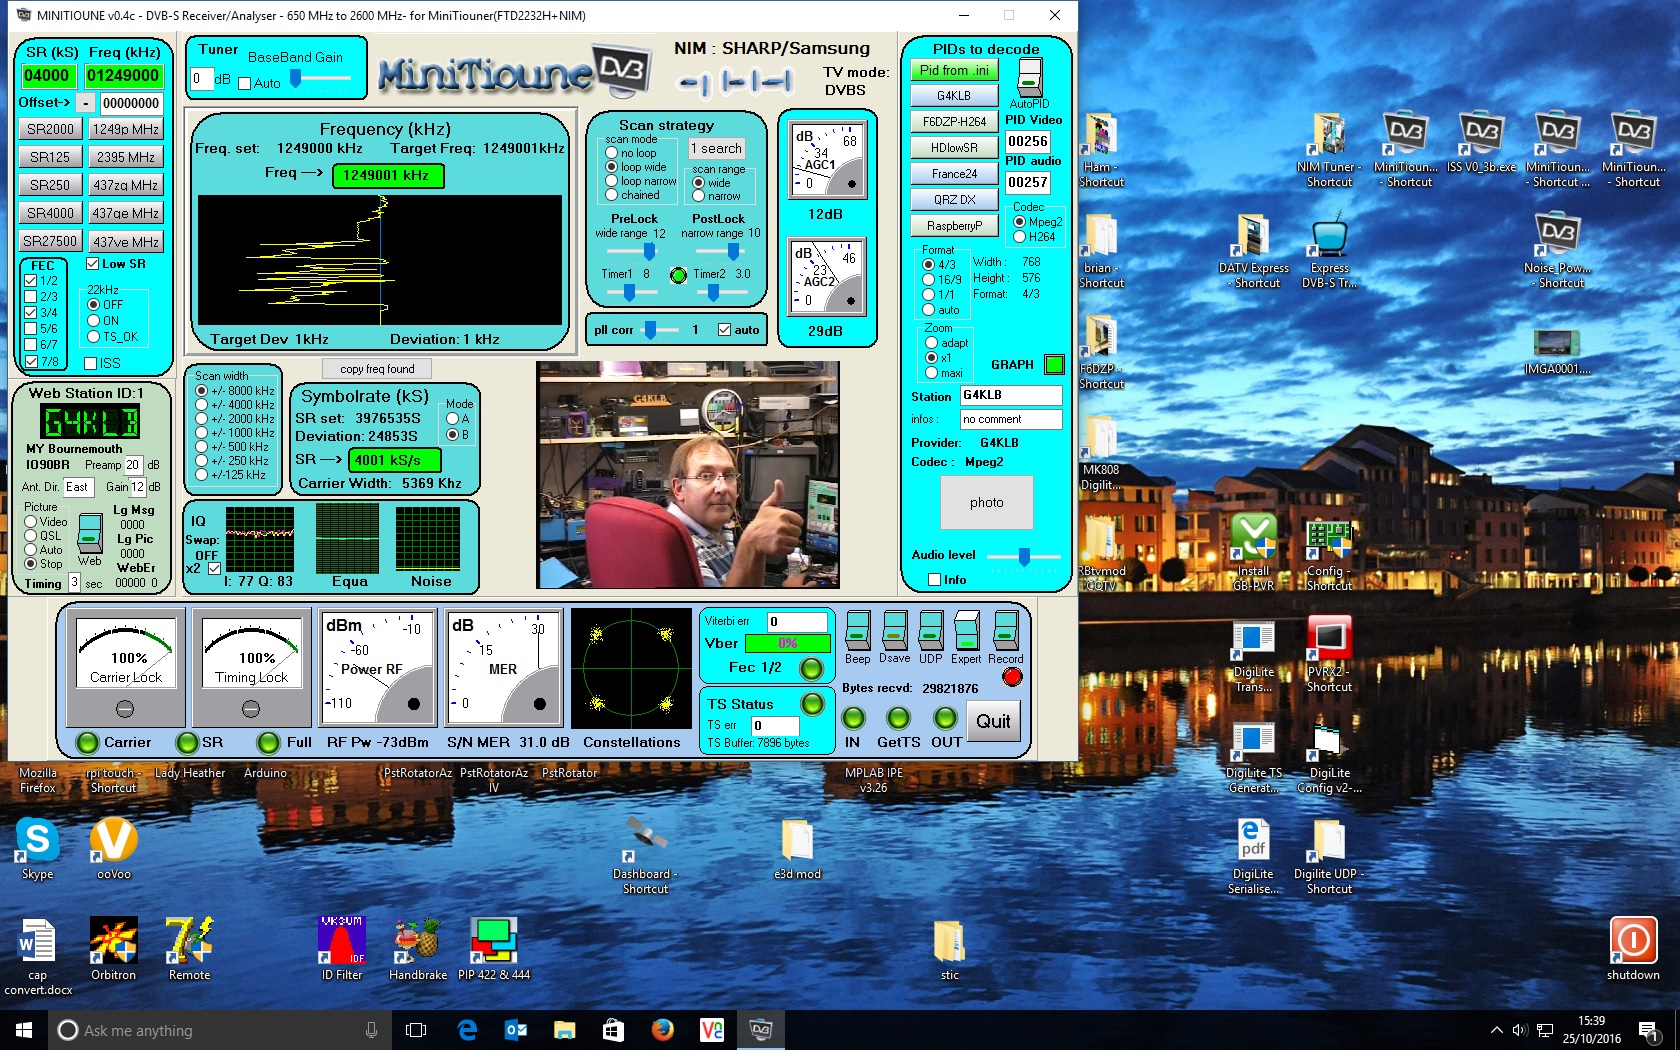Click the SR (kS) 04000 field

(47, 75)
